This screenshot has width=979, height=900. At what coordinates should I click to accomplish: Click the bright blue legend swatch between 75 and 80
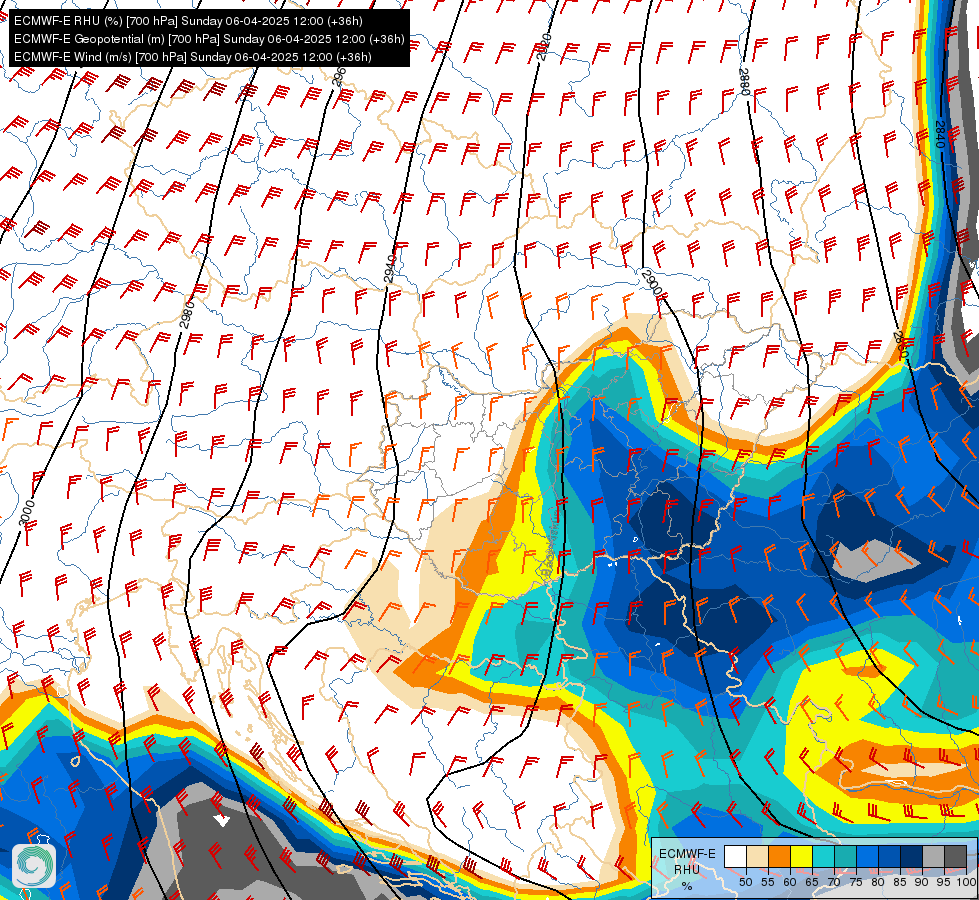coord(867,856)
